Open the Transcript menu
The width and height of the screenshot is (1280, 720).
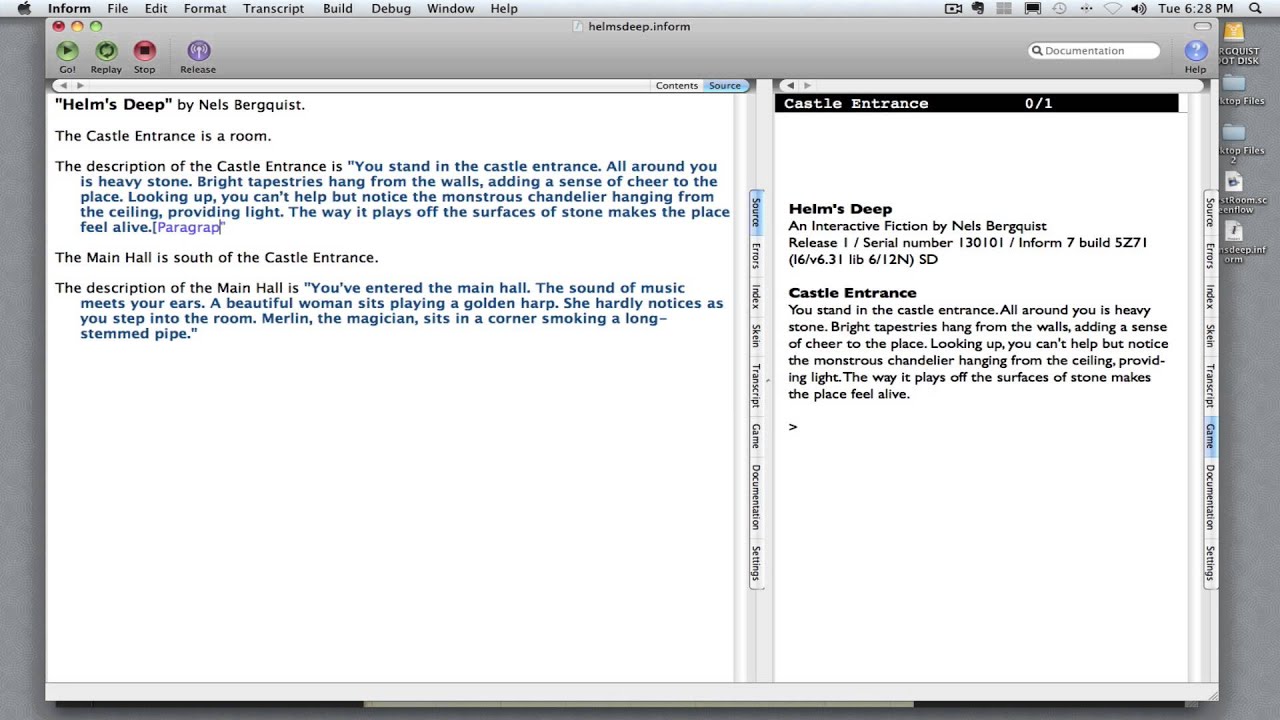273,8
